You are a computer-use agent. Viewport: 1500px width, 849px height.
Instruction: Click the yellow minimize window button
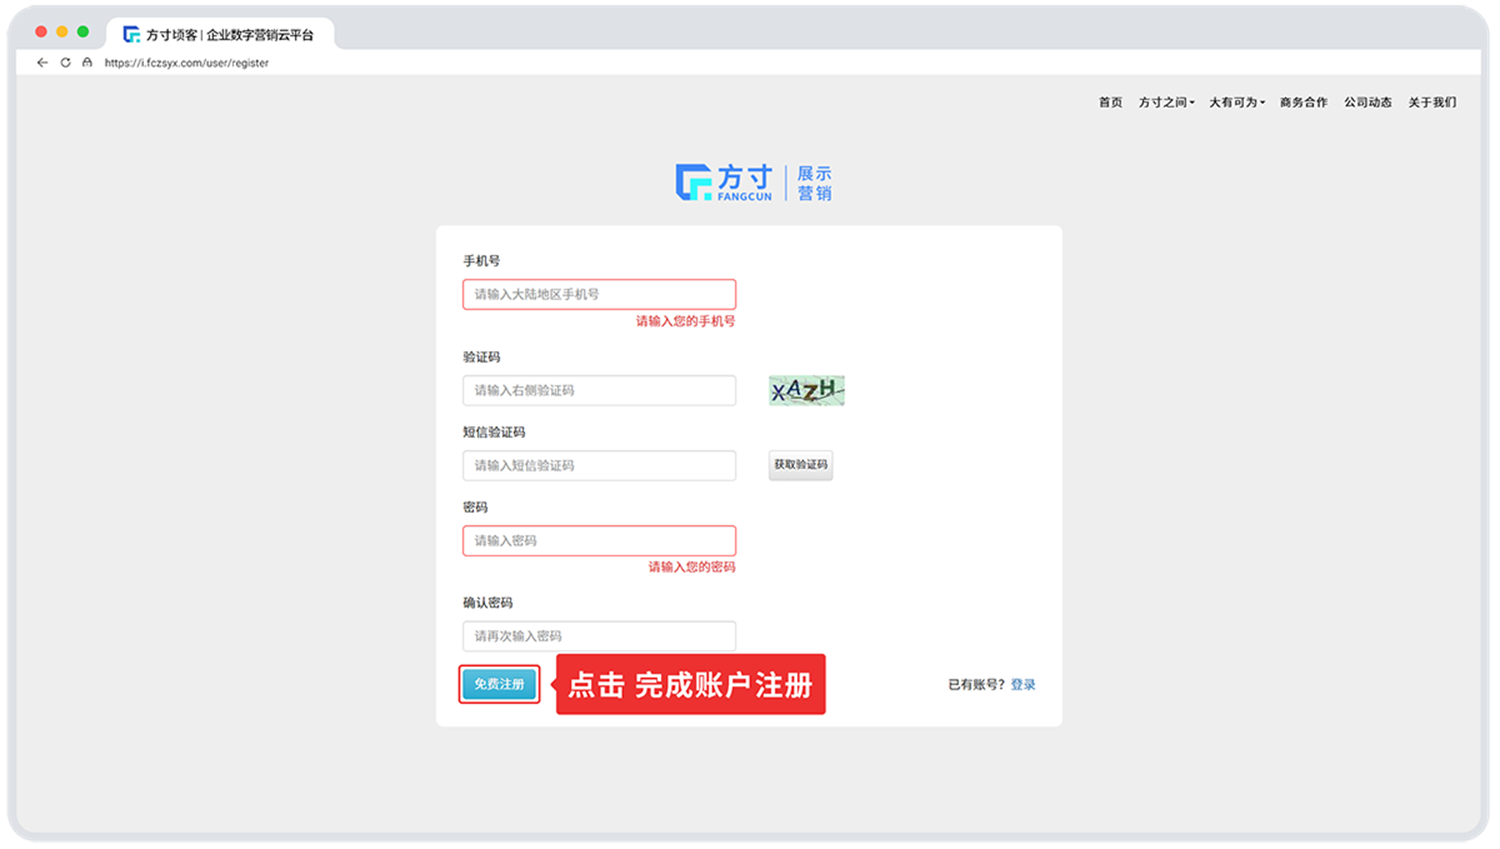62,32
